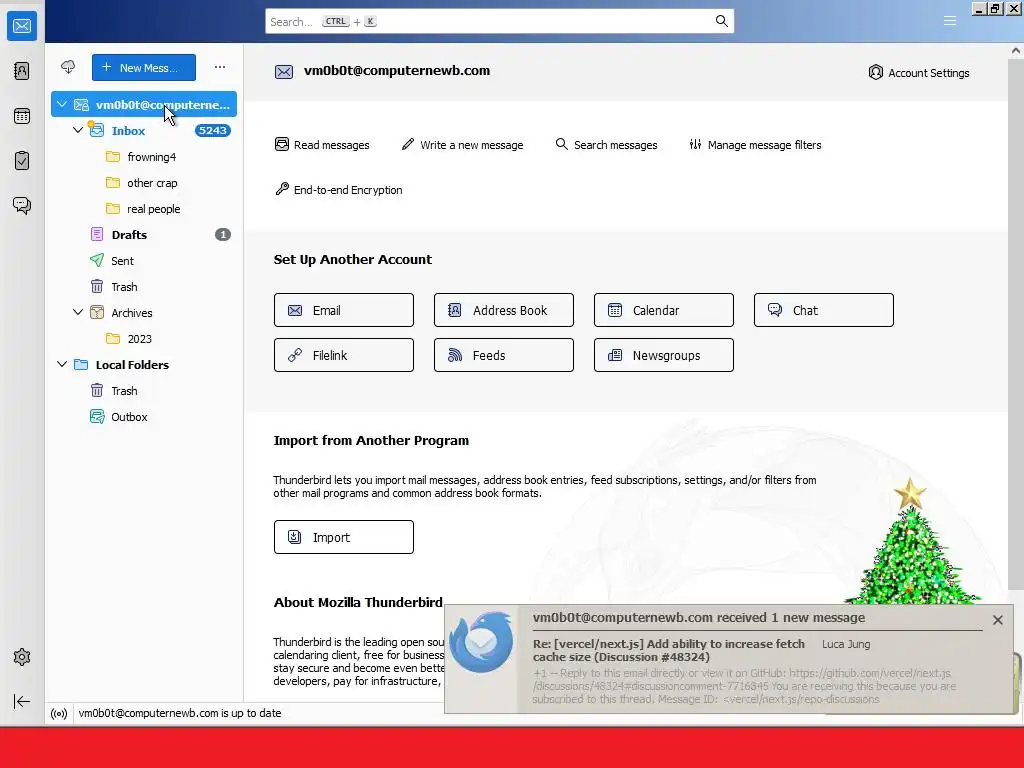Viewport: 1024px width, 768px height.
Task: Open the Mail space icon
Action: [x=22, y=26]
